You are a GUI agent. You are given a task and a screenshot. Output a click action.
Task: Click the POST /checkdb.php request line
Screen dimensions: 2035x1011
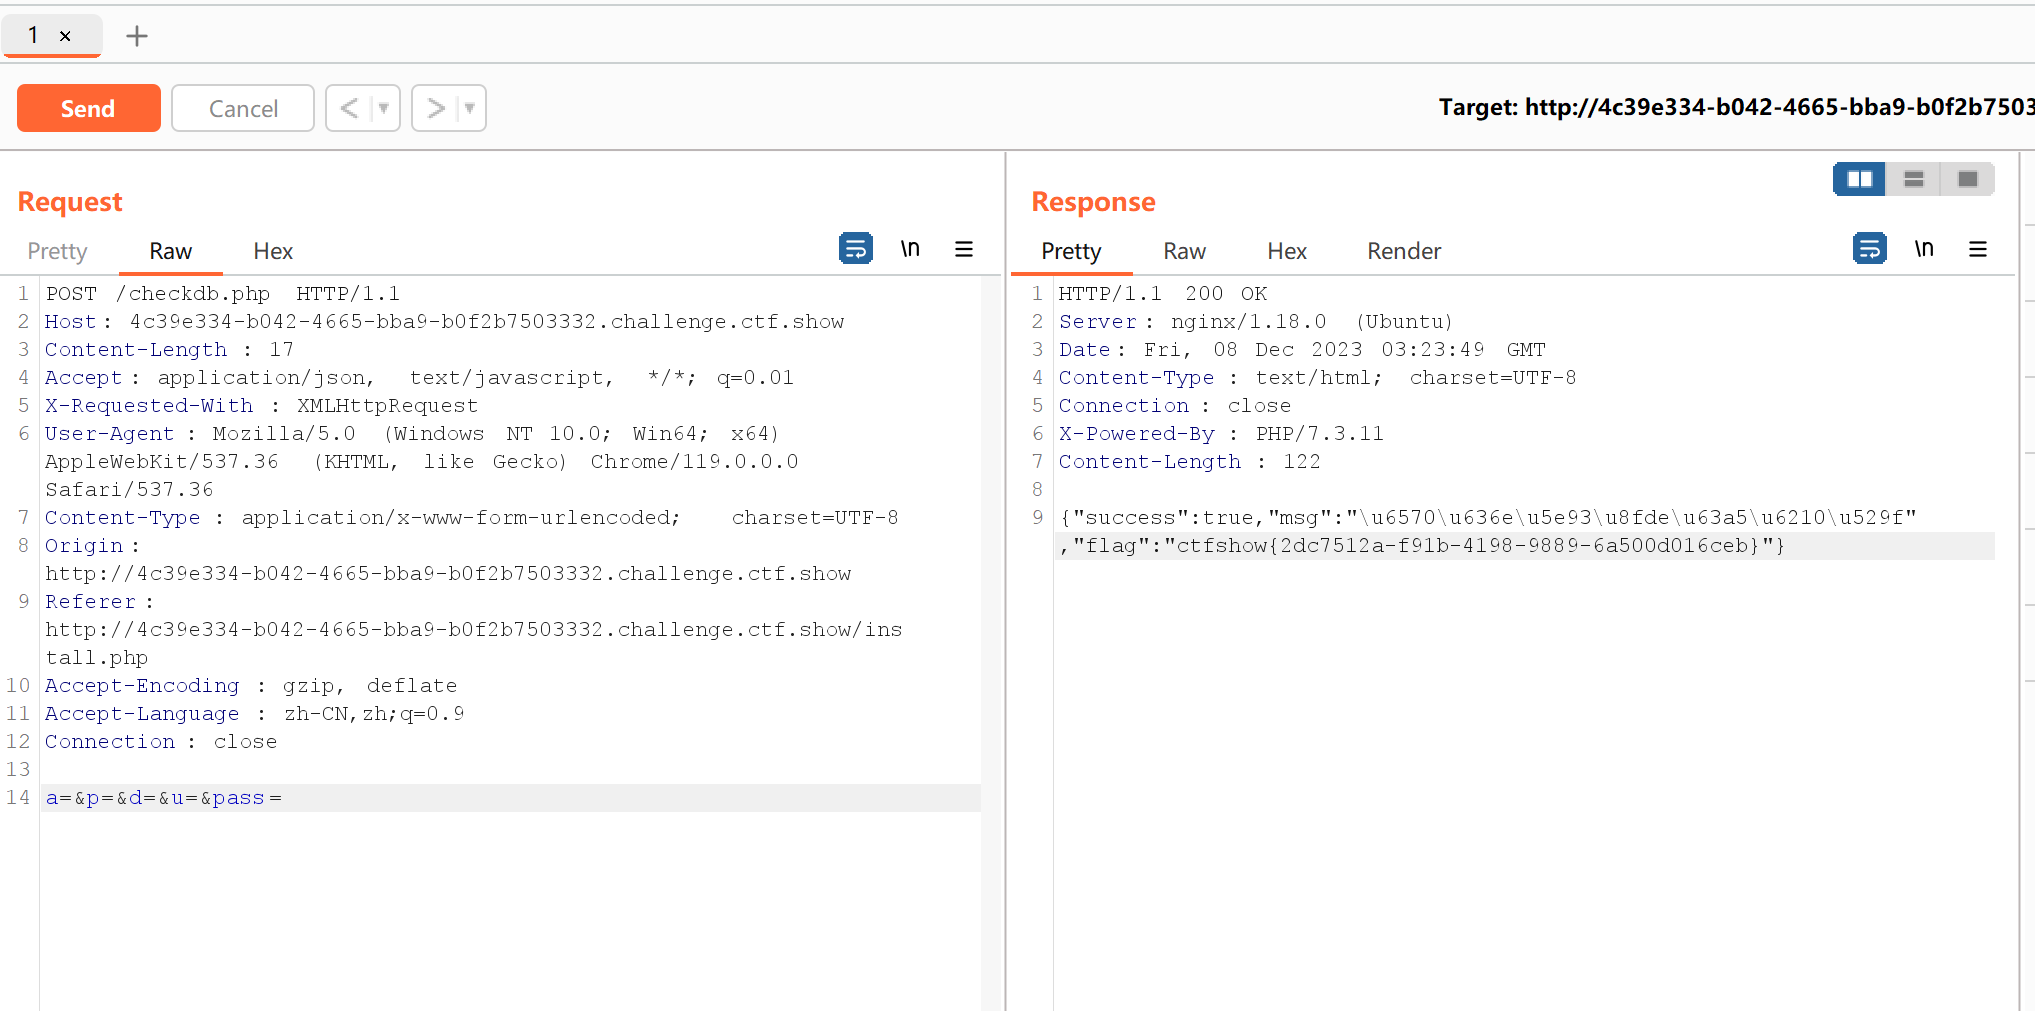pyautogui.click(x=223, y=294)
